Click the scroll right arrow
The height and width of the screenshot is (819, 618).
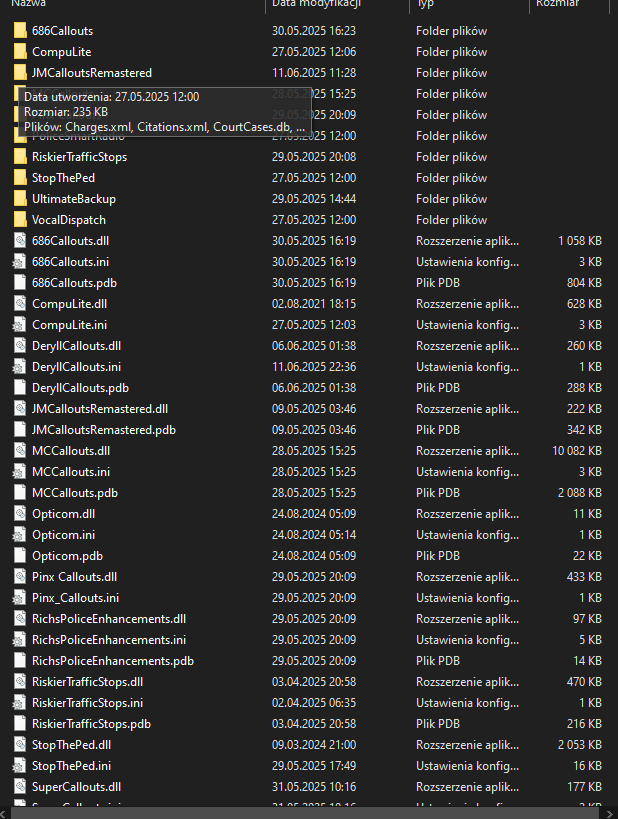[x=612, y=814]
